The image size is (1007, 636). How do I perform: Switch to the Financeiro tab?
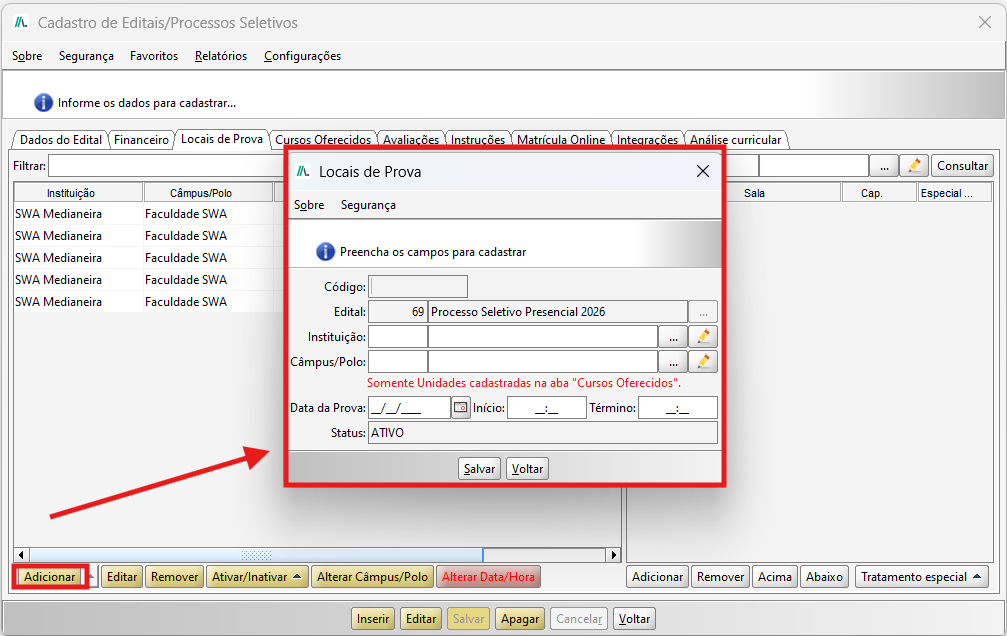click(x=141, y=139)
